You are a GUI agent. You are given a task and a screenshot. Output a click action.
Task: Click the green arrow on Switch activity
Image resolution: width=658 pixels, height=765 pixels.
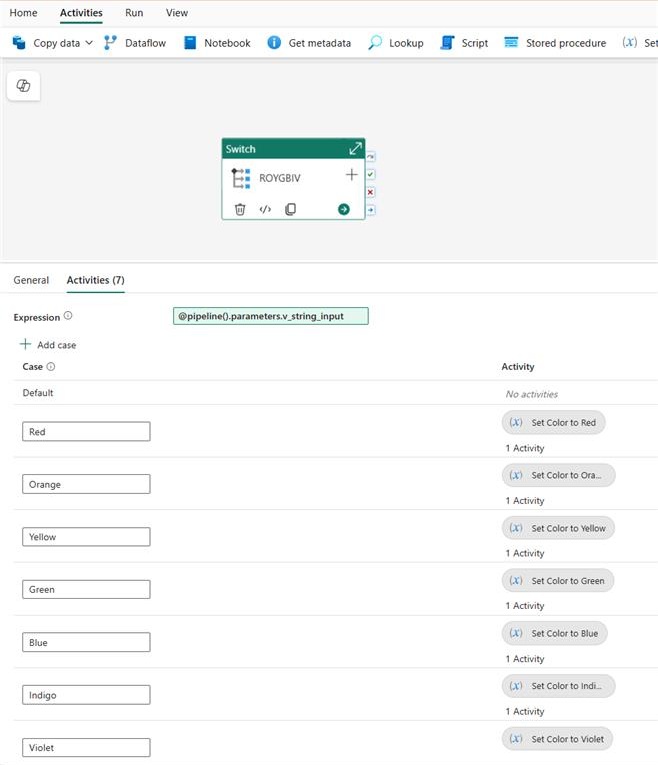point(343,209)
